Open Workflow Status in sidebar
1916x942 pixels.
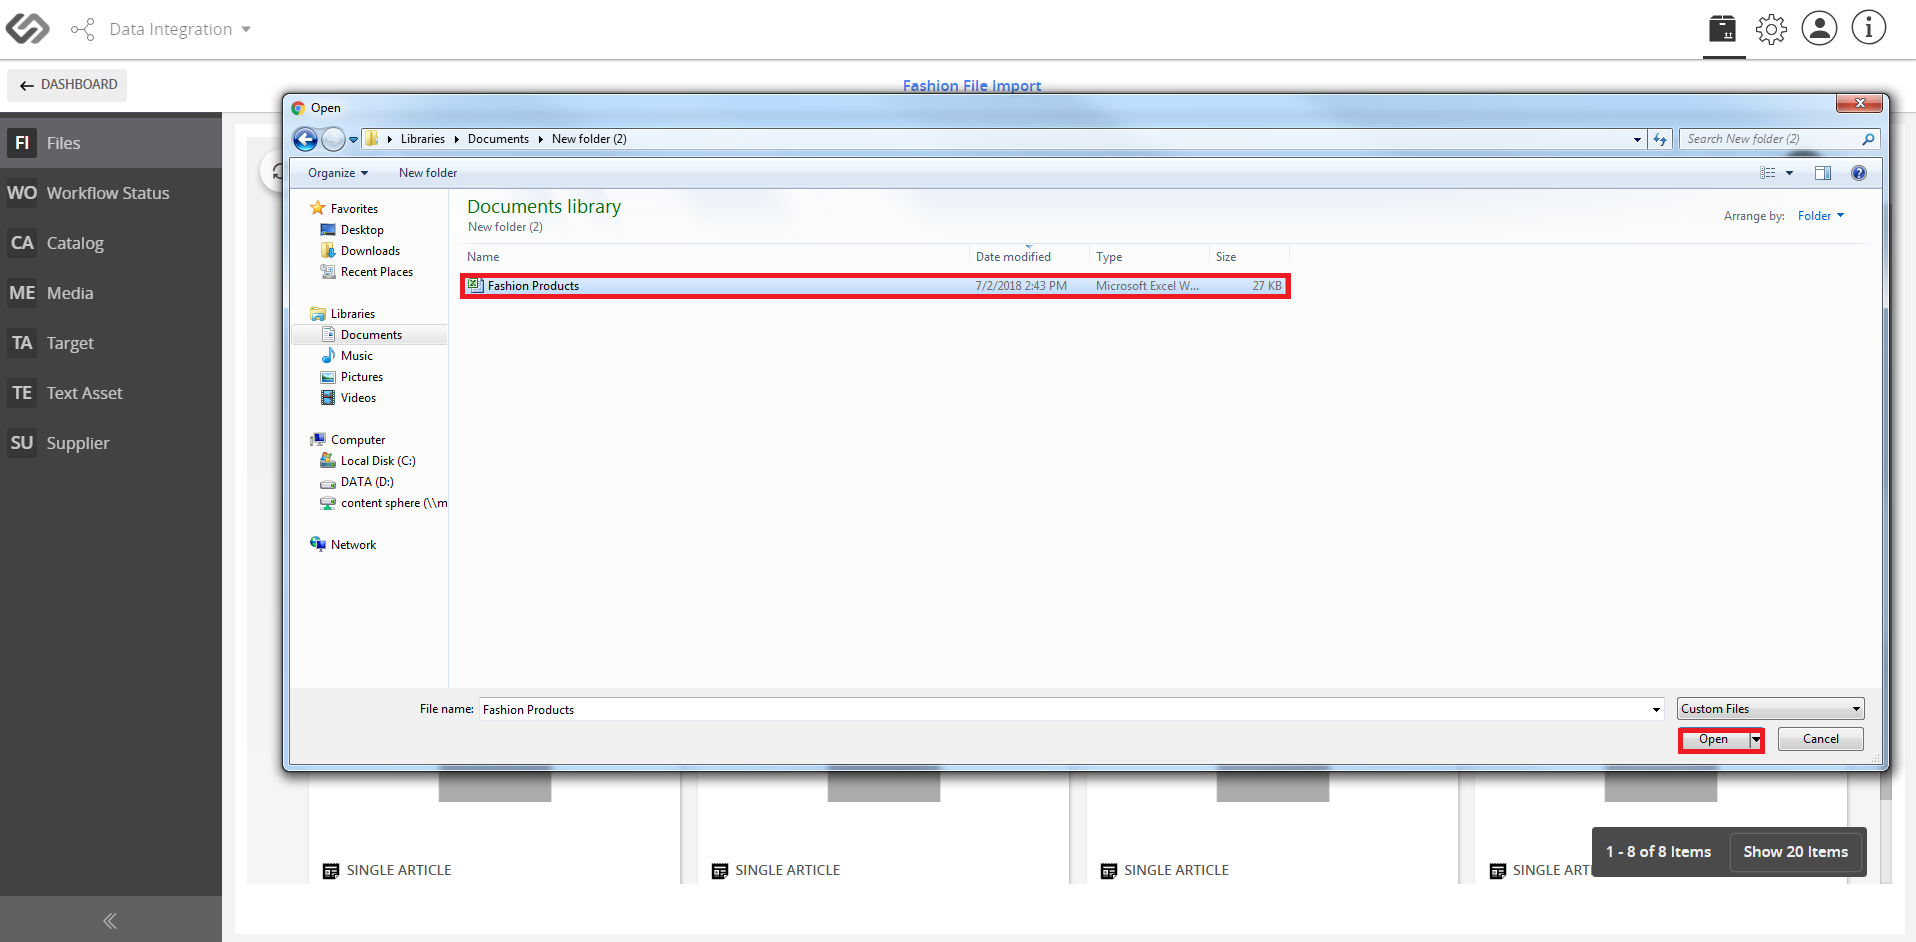tap(111, 193)
